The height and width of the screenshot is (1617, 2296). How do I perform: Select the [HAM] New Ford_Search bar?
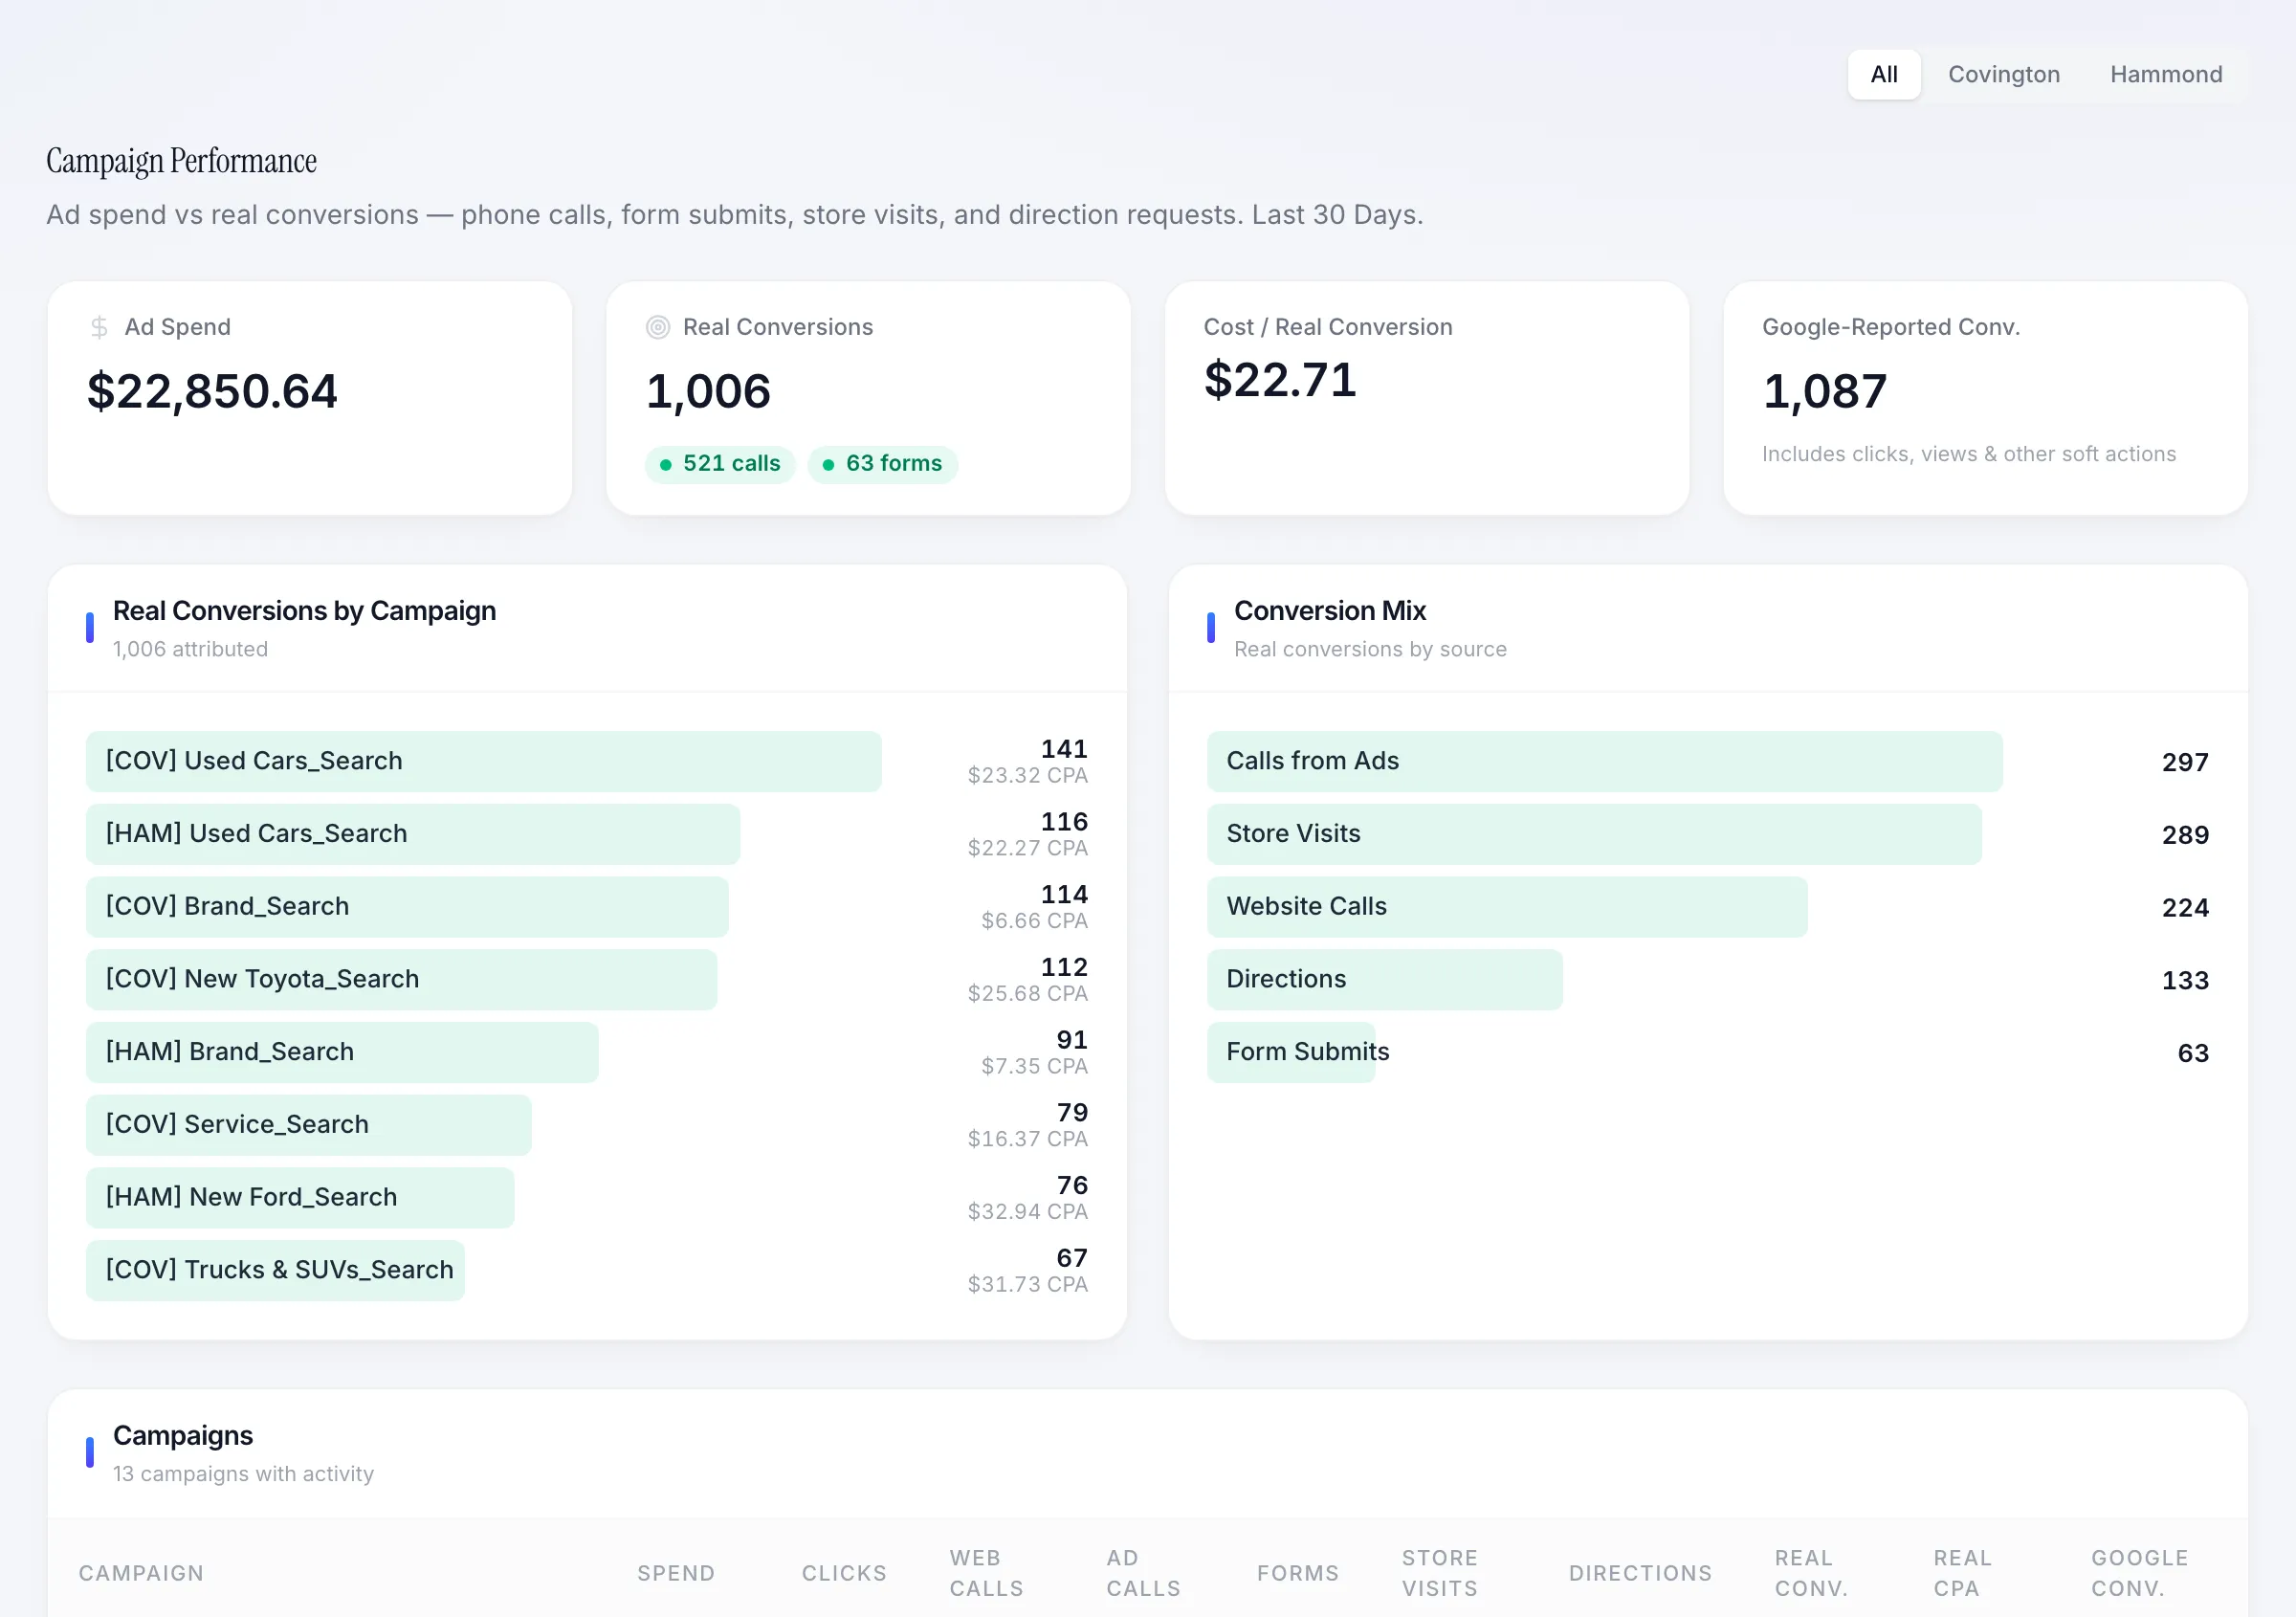click(x=300, y=1197)
